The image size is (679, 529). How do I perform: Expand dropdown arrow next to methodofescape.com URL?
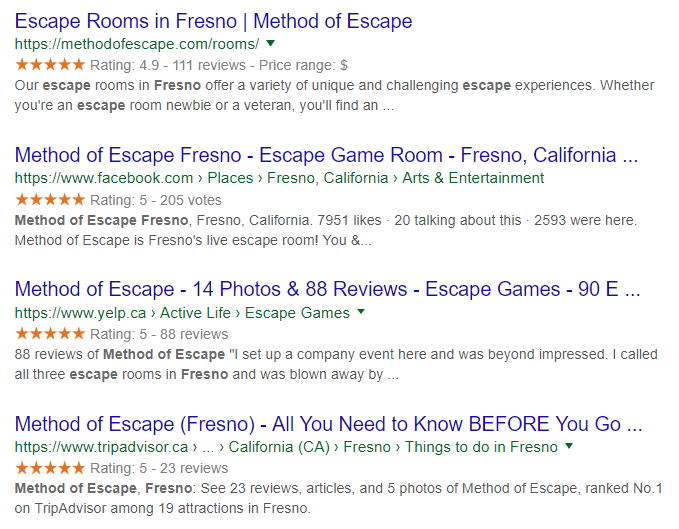(x=270, y=44)
